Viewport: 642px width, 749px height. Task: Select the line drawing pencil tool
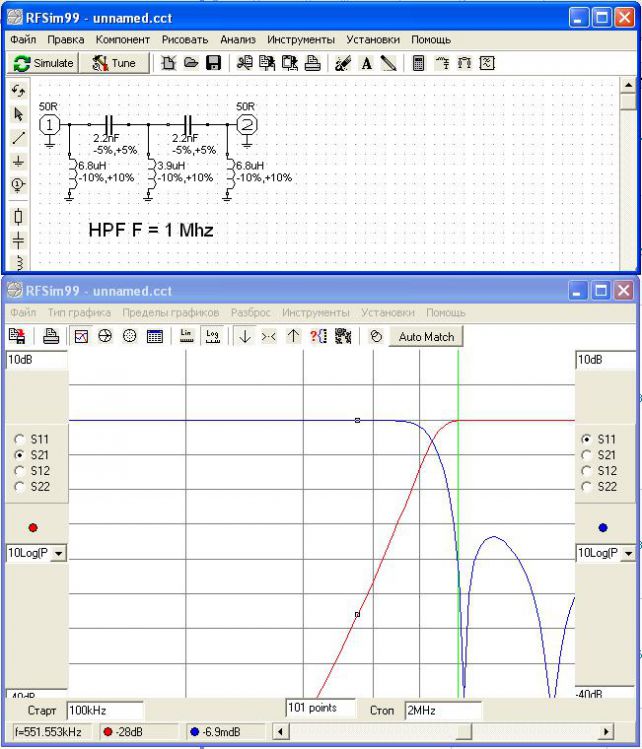click(x=389, y=63)
